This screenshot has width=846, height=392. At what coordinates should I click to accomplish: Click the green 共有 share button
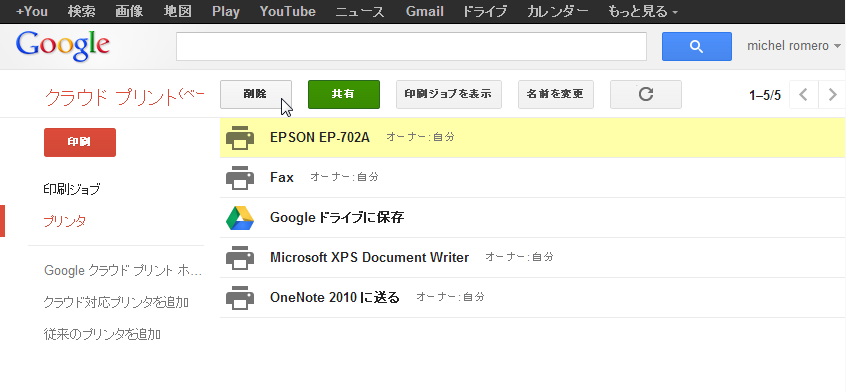[344, 94]
